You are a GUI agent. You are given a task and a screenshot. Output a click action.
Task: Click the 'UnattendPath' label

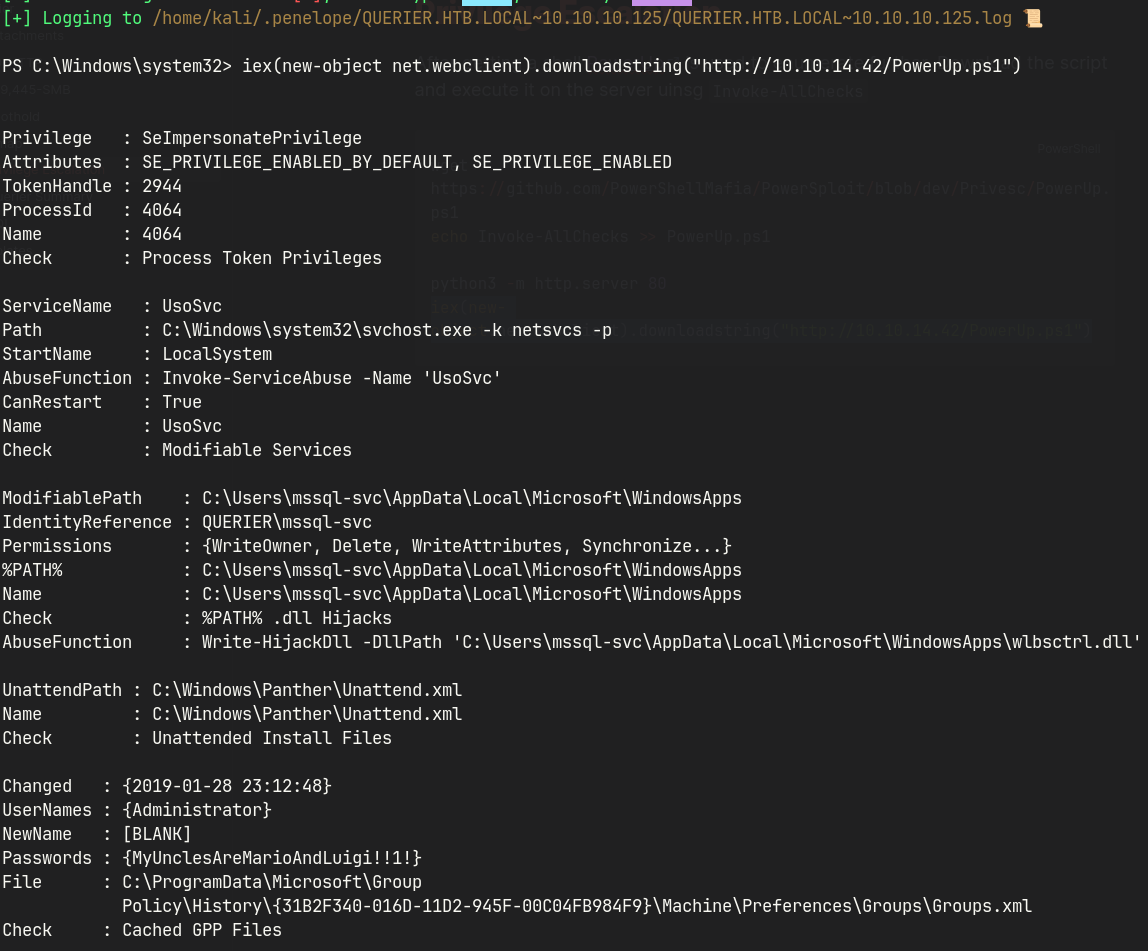tap(62, 690)
